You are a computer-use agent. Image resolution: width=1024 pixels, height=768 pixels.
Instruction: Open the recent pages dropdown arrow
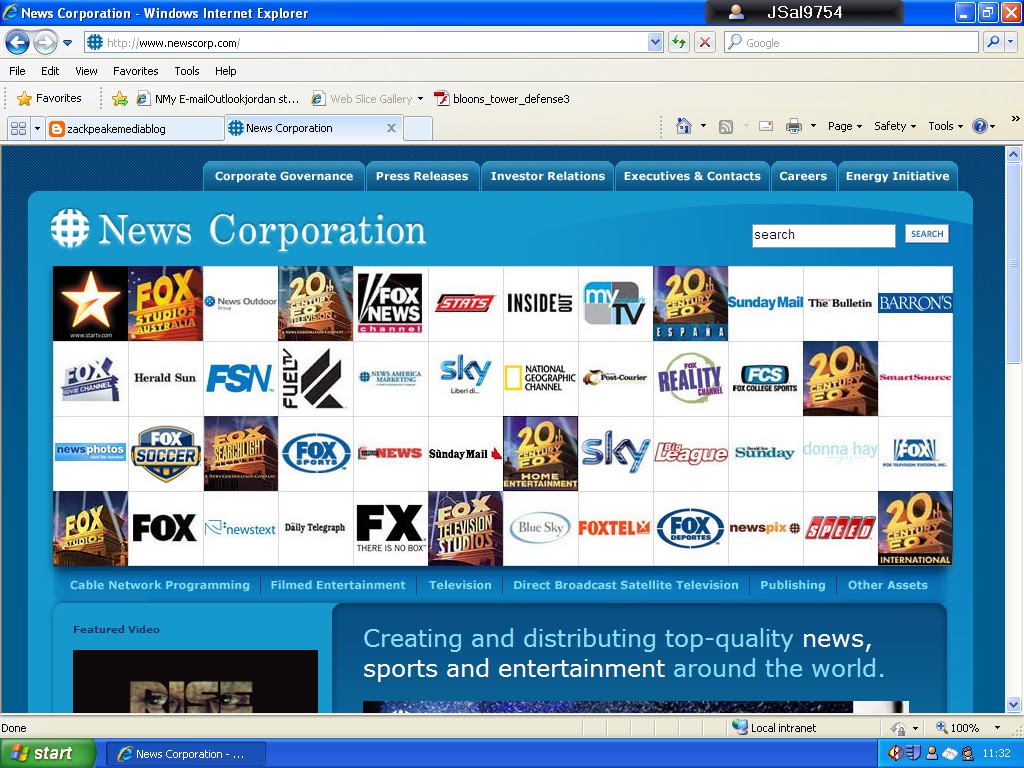tap(67, 43)
